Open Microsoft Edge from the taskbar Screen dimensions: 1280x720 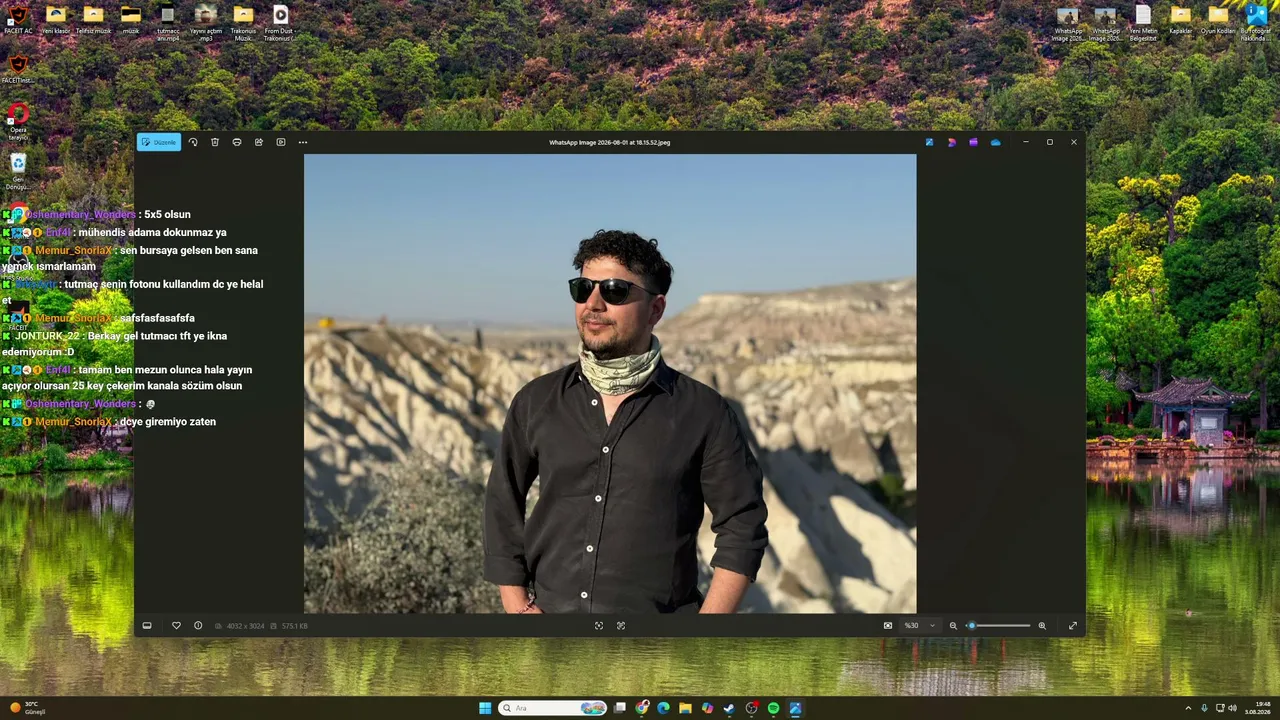[663, 708]
